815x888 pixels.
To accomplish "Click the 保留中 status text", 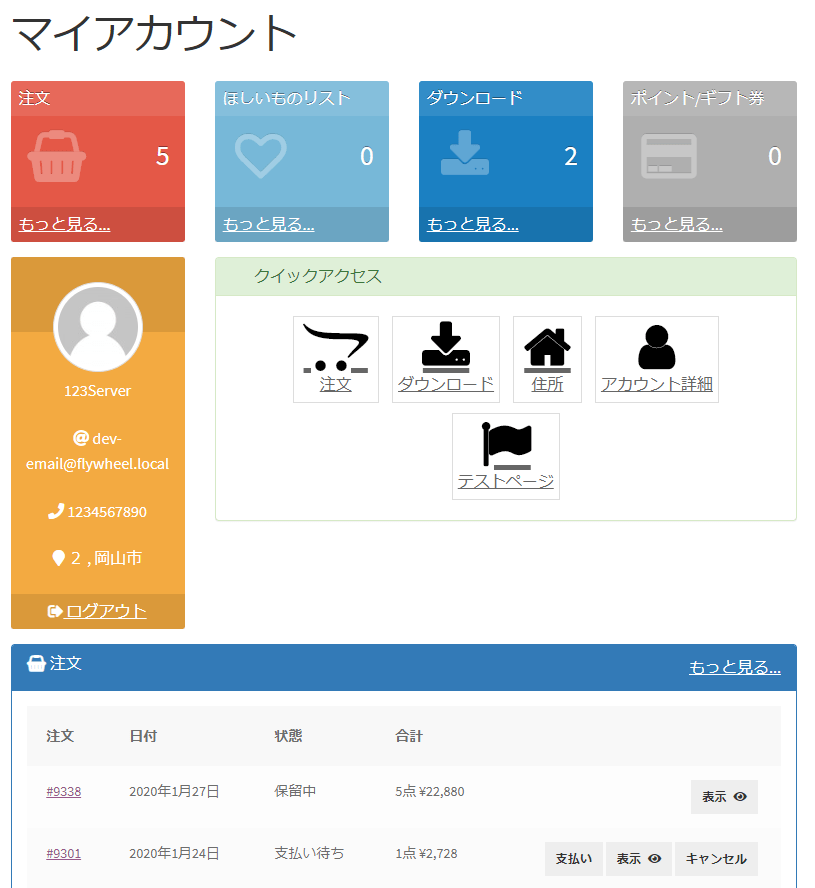I will click(x=295, y=791).
